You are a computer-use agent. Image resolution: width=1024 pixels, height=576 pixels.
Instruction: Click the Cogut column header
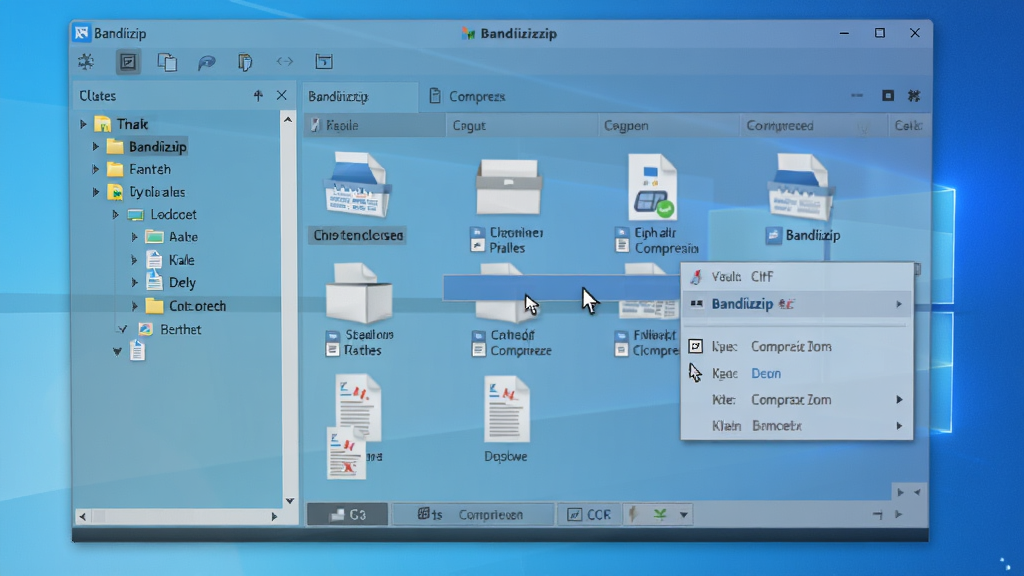521,125
